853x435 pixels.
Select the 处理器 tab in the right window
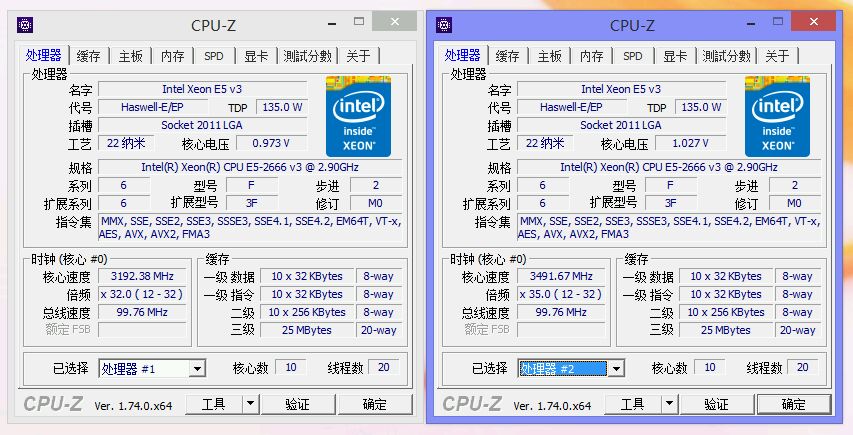coord(462,55)
